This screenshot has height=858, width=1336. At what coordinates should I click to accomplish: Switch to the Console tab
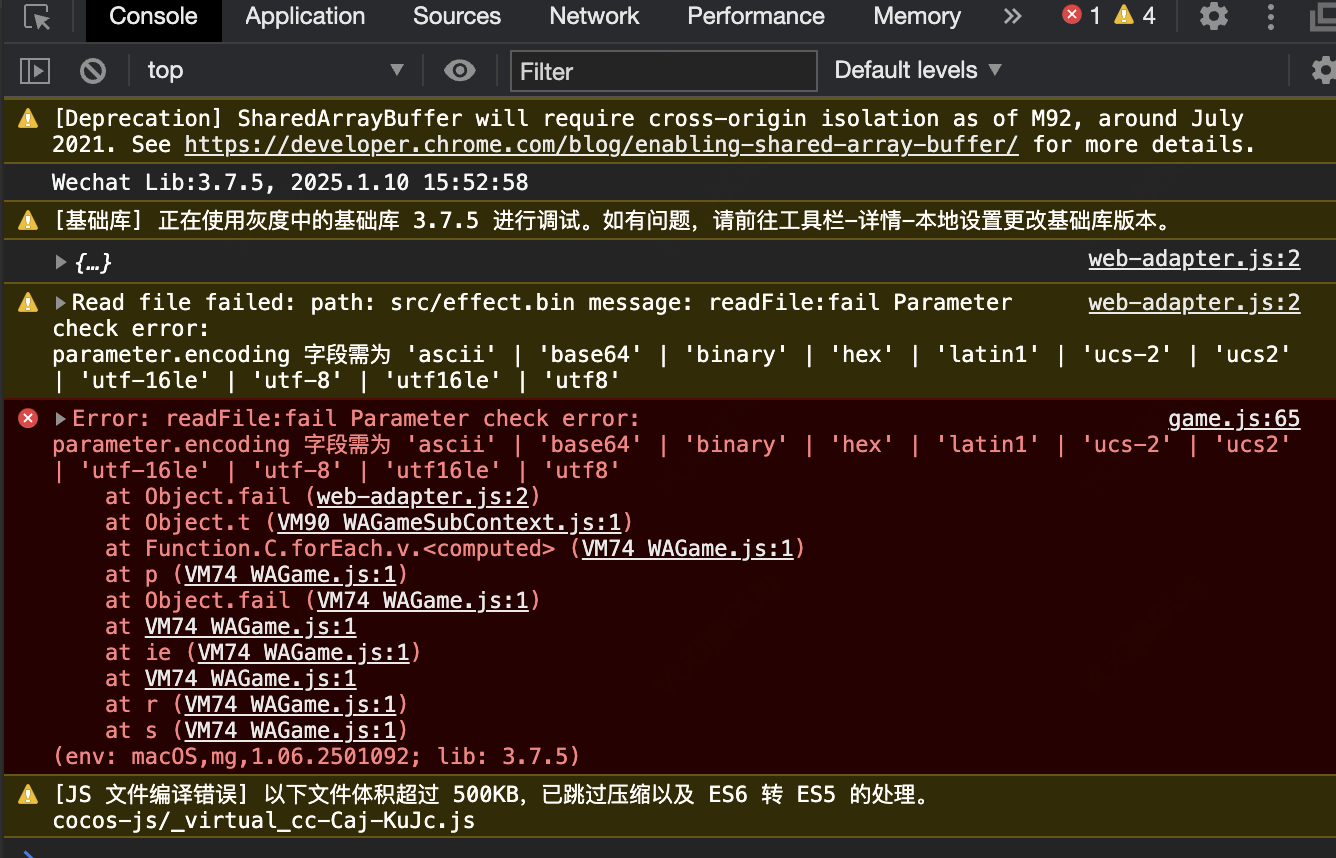pos(153,16)
